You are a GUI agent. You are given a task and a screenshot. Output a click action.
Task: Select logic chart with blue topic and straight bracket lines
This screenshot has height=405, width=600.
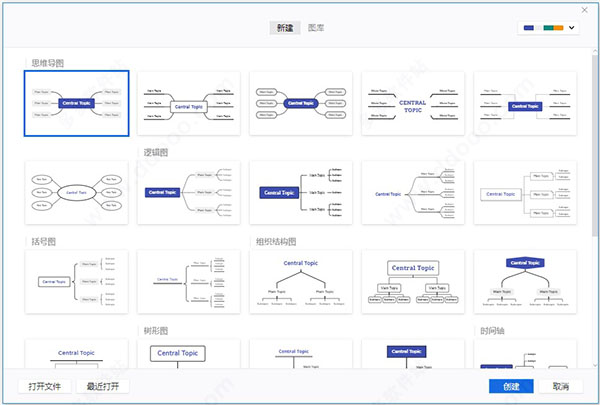coord(301,193)
